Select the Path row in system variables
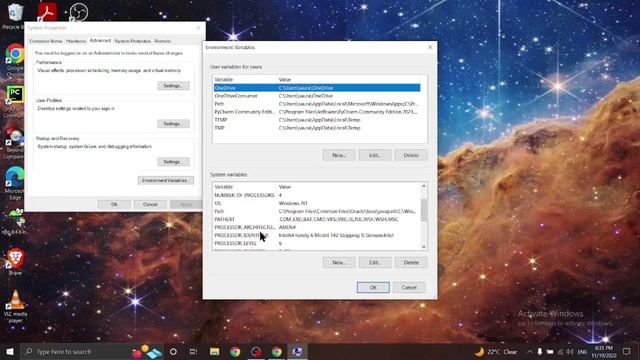Screen dimensions: 640x360 [x=317, y=211]
